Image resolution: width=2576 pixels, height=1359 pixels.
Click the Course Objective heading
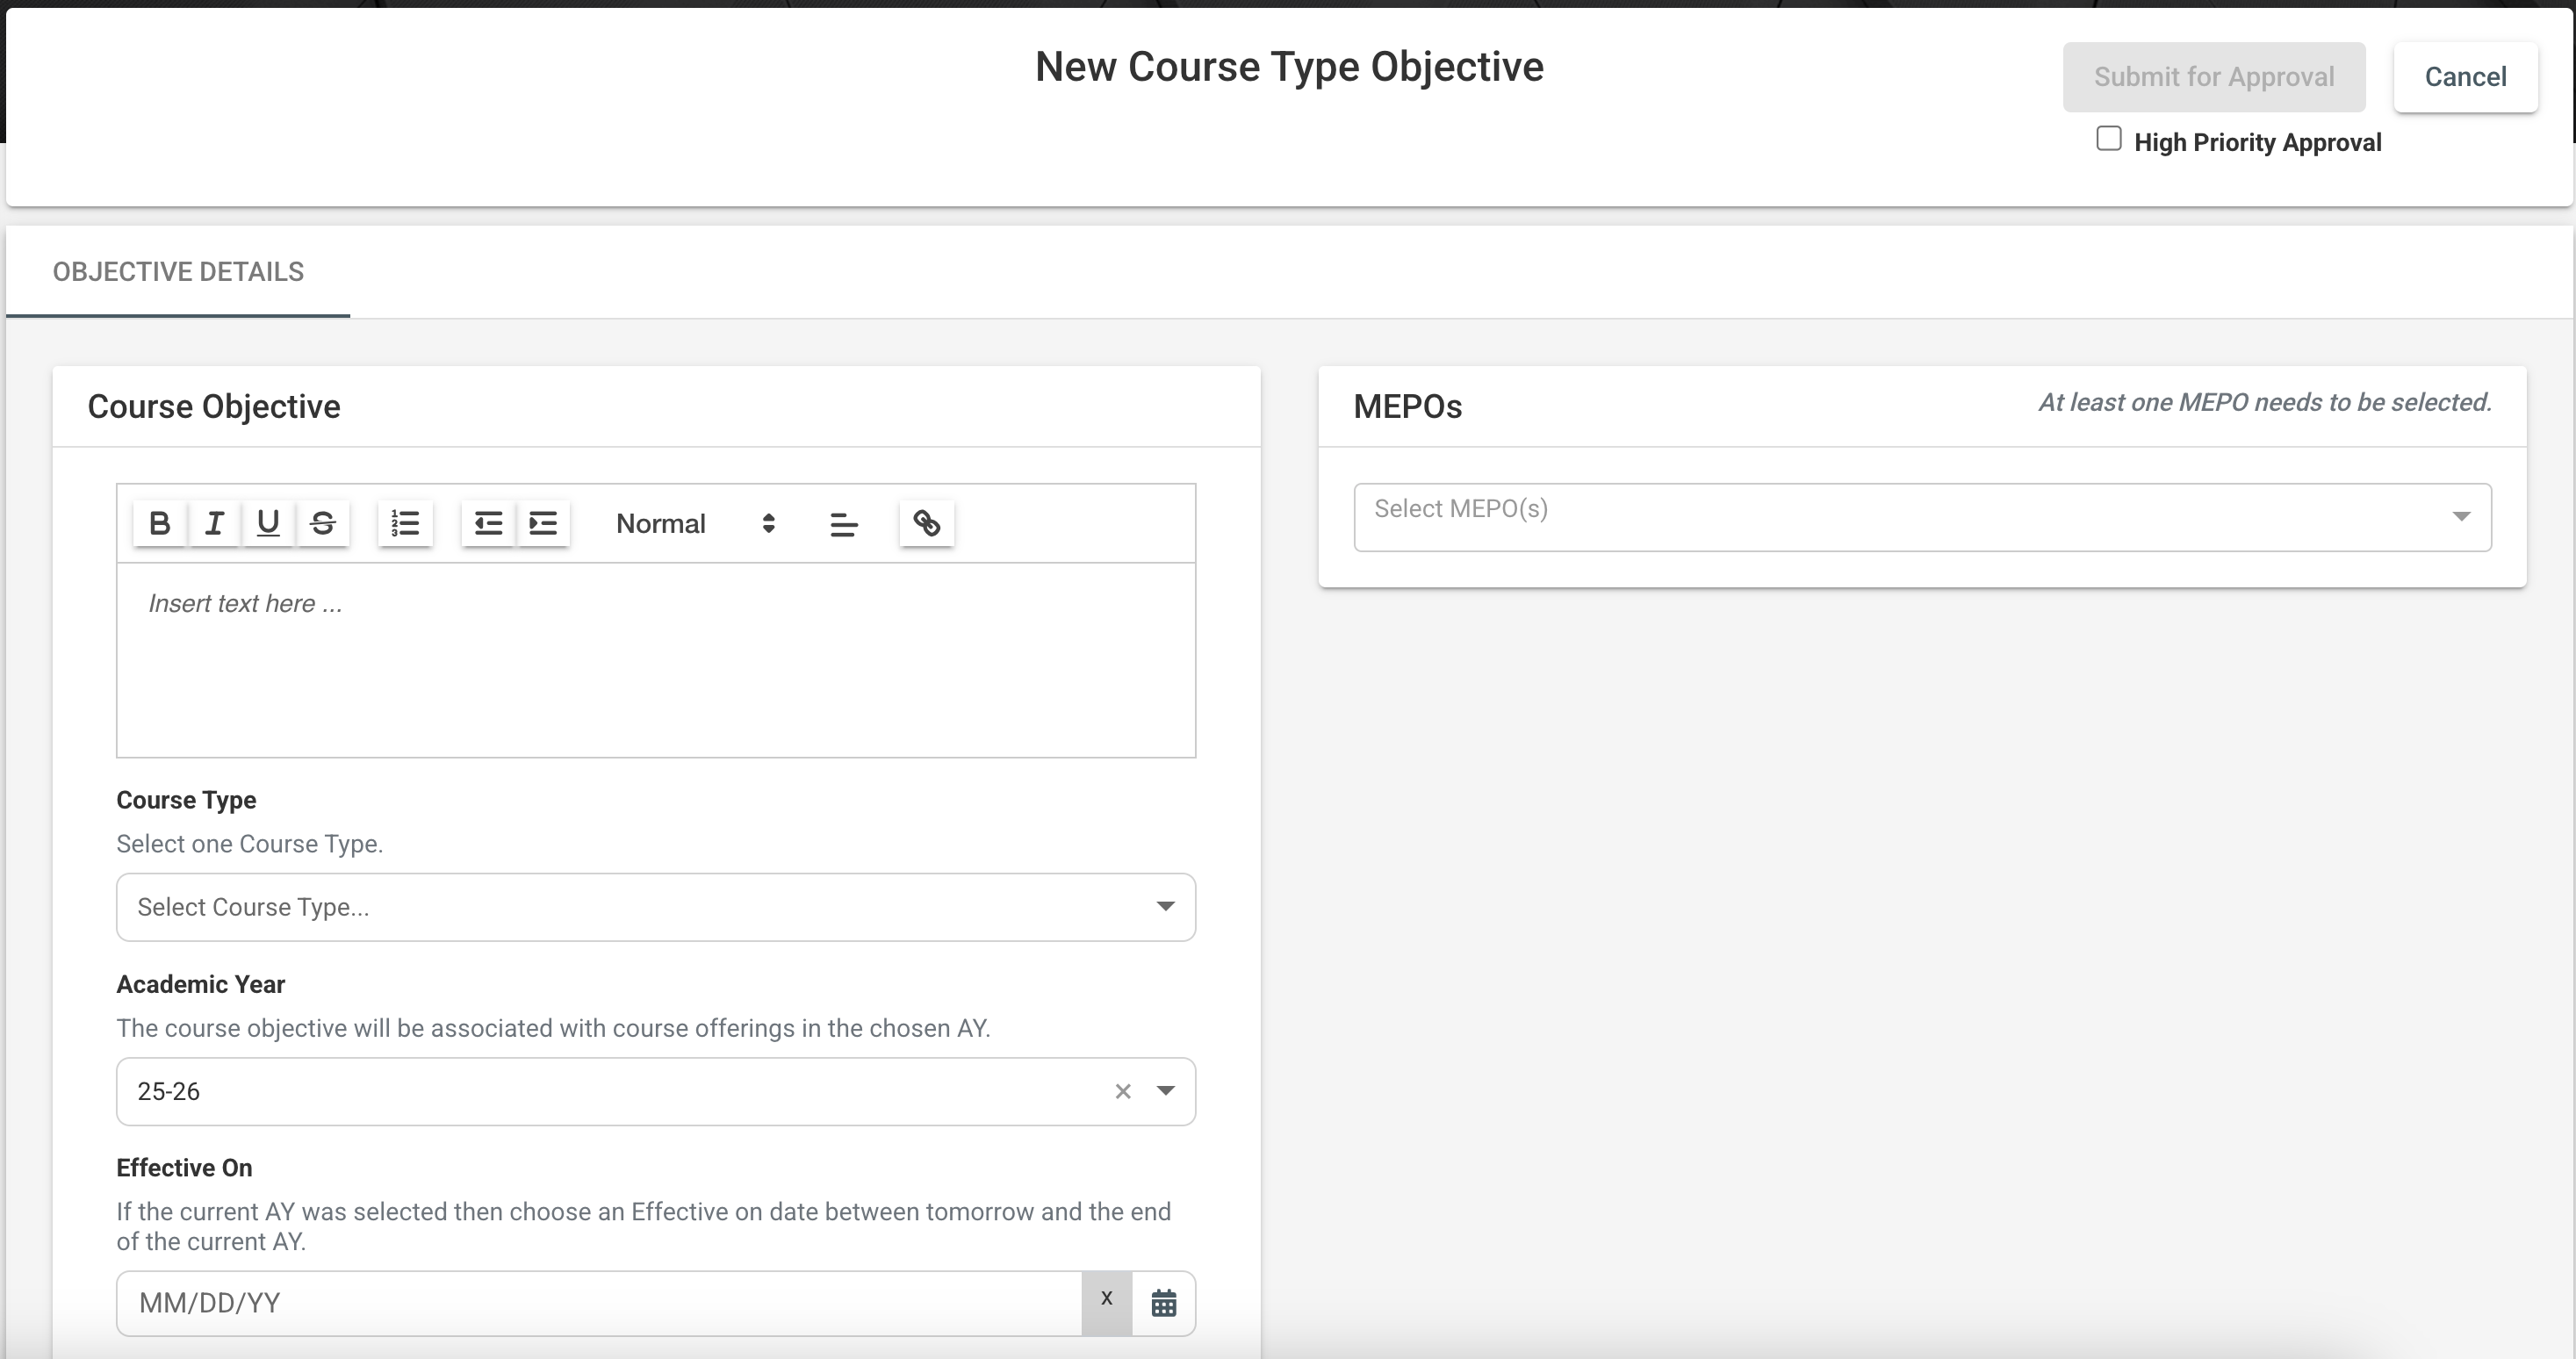click(214, 406)
